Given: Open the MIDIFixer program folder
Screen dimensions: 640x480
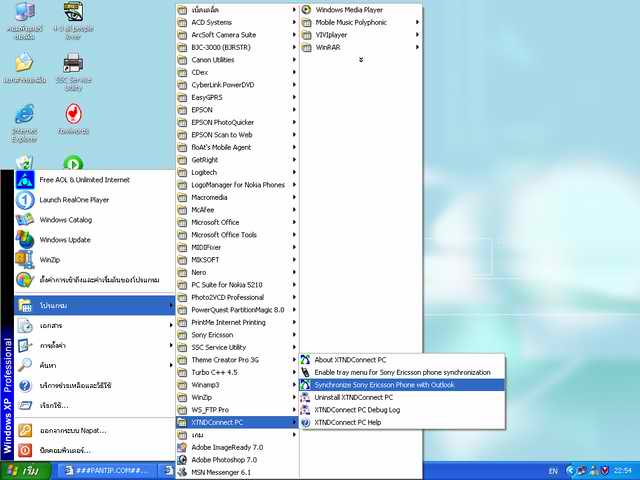Looking at the screenshot, I should click(x=237, y=247).
